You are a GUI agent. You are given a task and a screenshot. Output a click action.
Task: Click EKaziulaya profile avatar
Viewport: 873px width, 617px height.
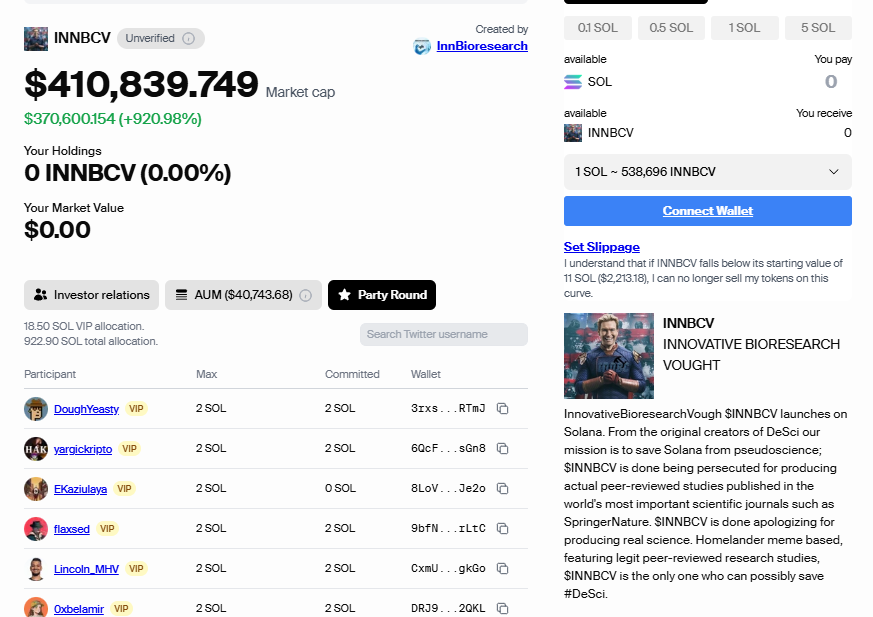tap(36, 489)
